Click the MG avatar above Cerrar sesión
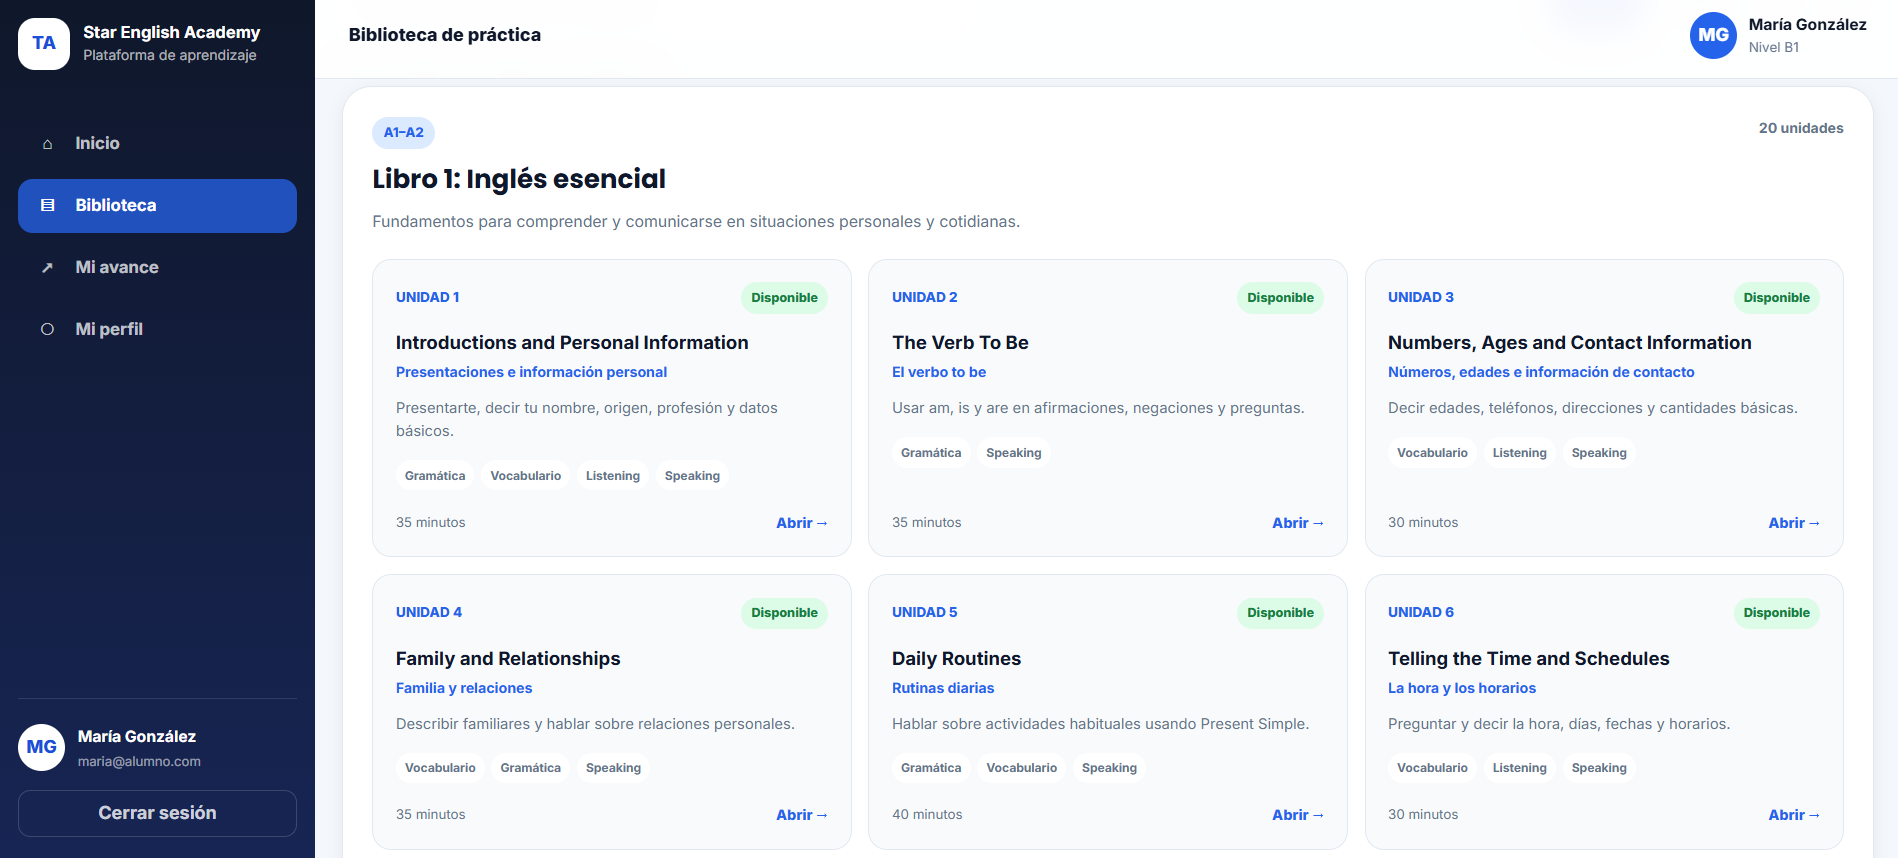 click(42, 748)
